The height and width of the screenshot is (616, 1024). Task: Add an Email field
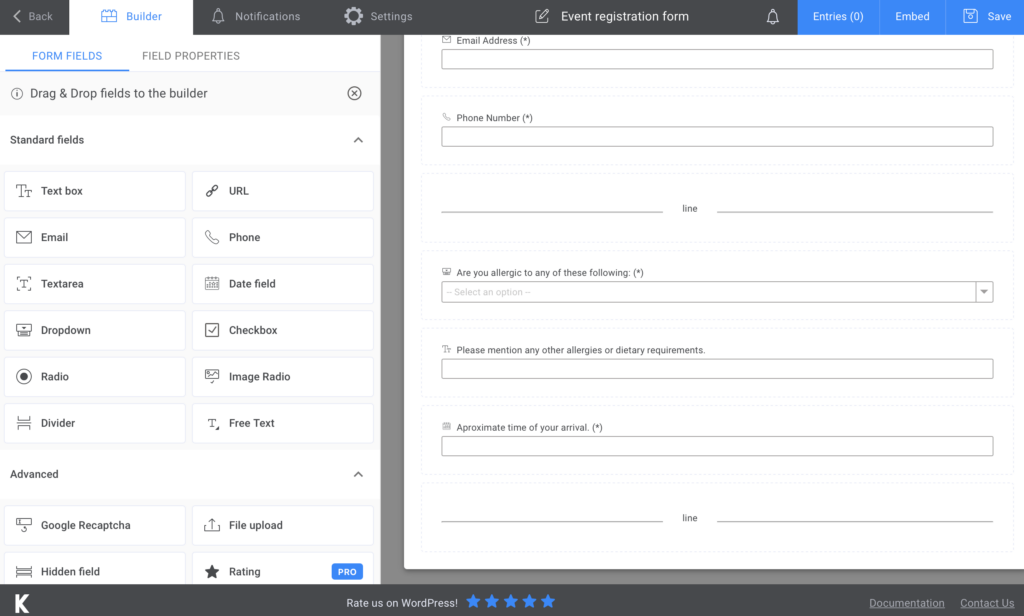[x=95, y=237]
